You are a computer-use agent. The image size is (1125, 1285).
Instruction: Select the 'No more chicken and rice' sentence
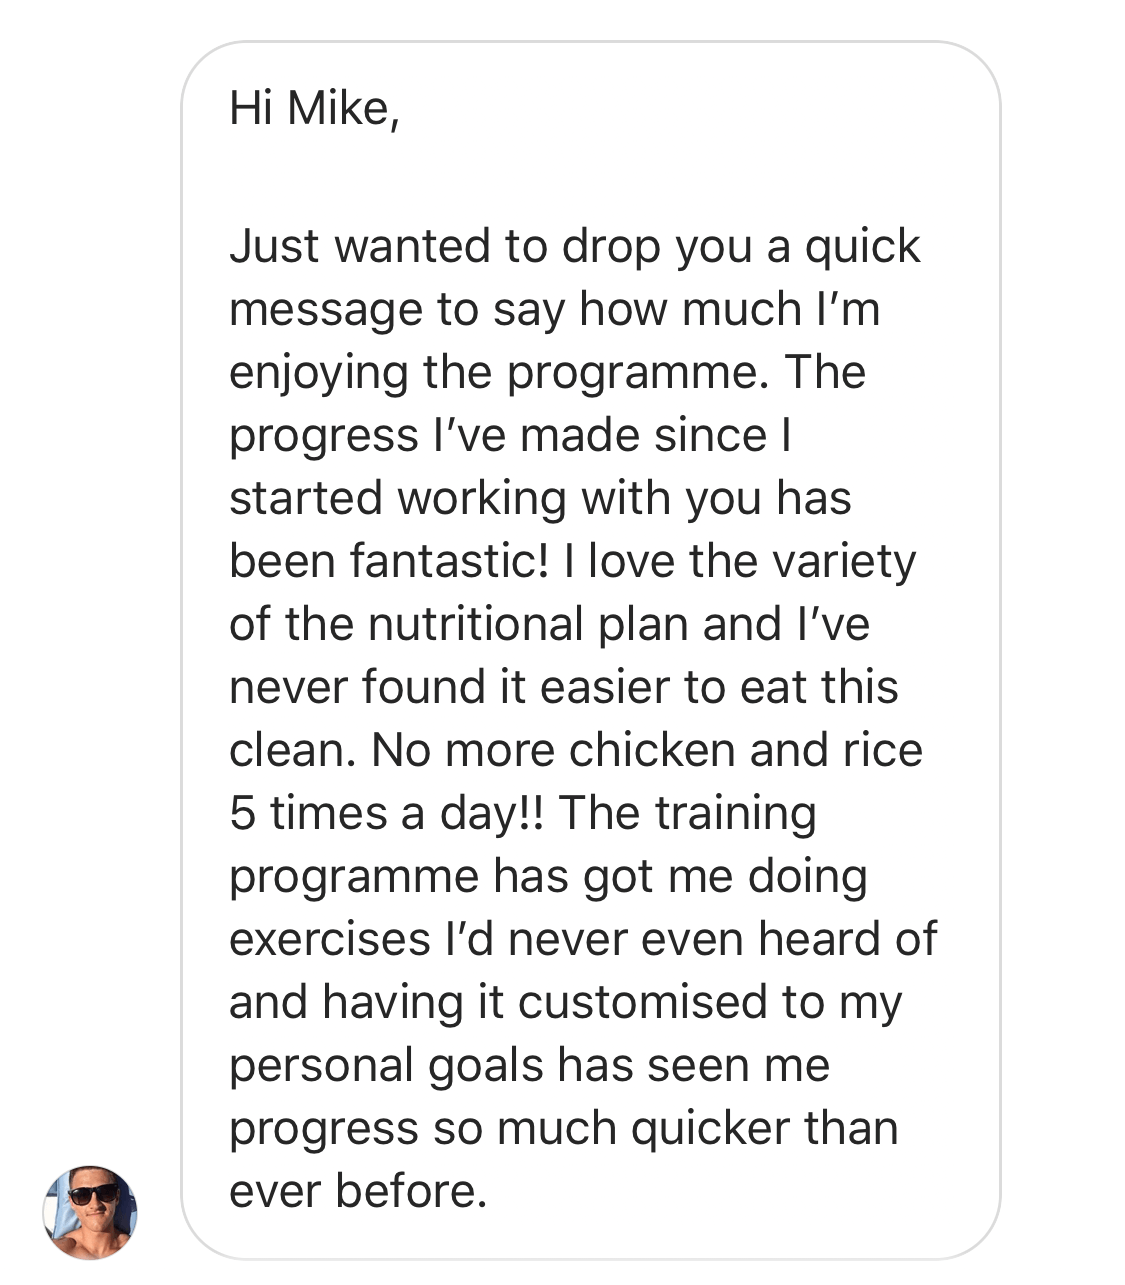(x=647, y=750)
